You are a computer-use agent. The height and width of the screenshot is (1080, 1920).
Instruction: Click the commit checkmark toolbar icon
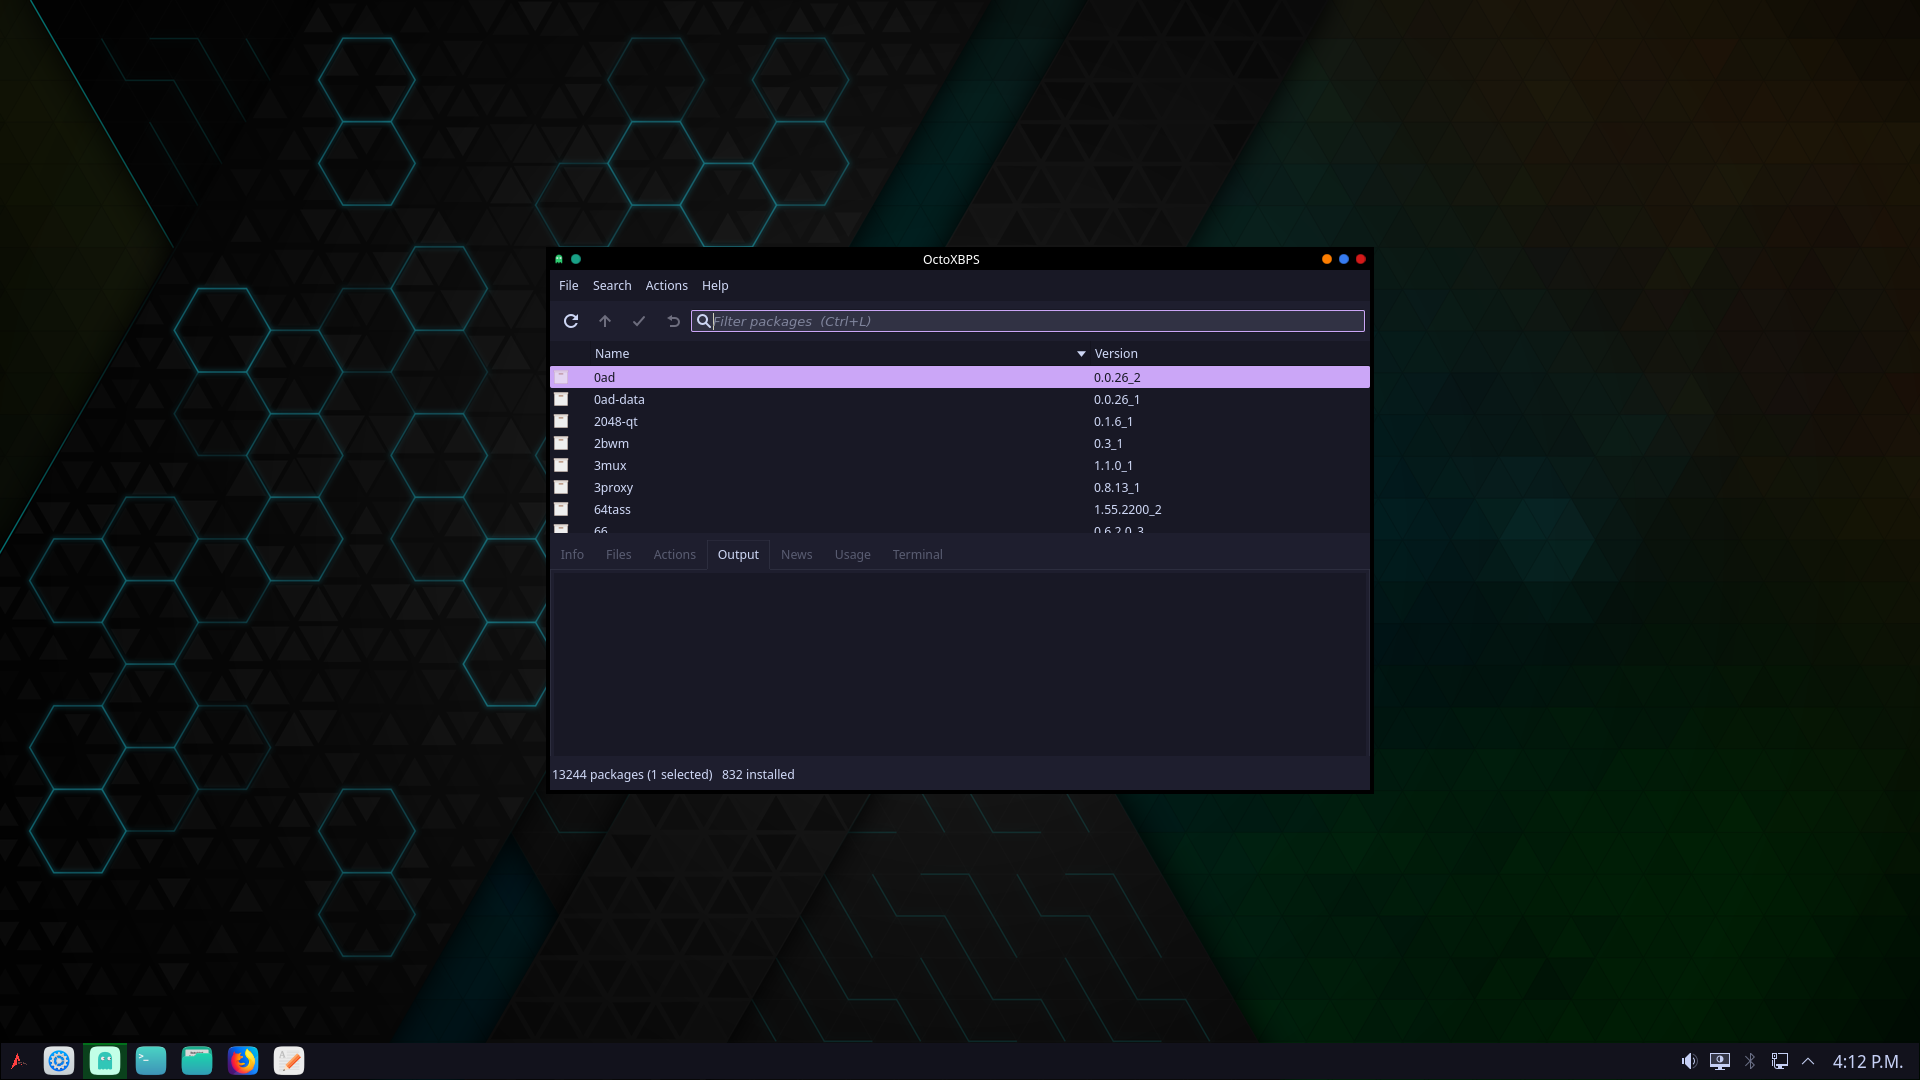639,321
